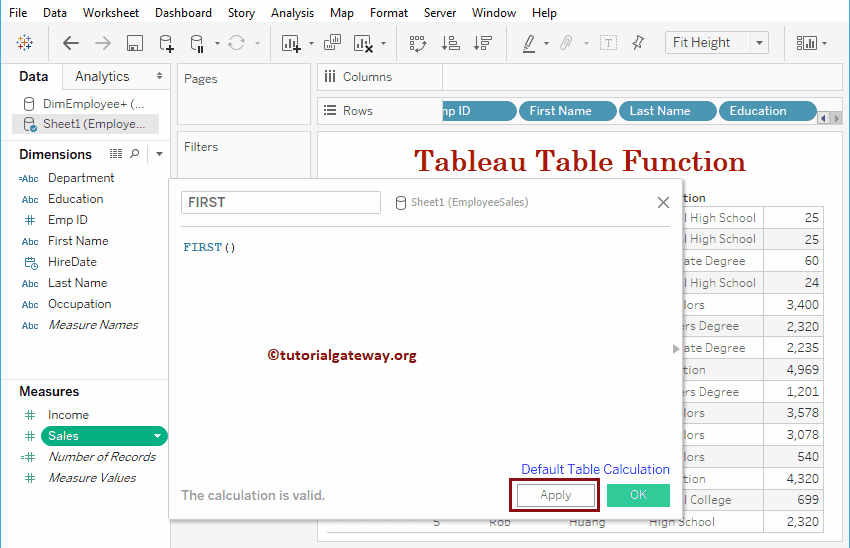The height and width of the screenshot is (548, 850).
Task: Open the Sales measure pill dropdown arrow
Action: (x=157, y=436)
